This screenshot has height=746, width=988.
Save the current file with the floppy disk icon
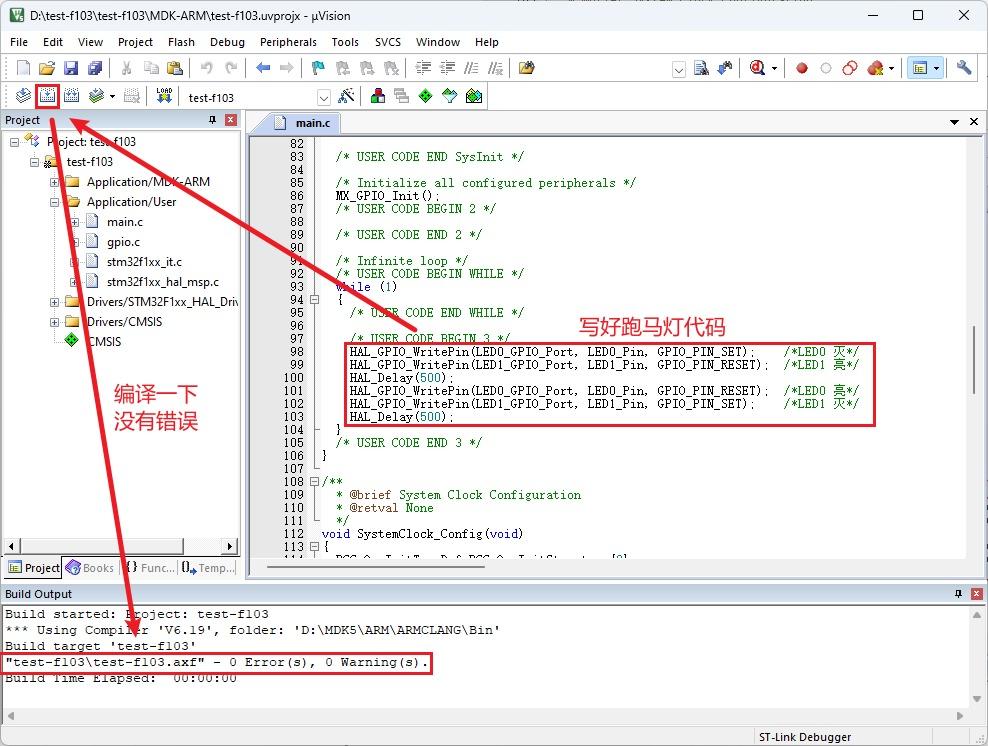point(71,68)
